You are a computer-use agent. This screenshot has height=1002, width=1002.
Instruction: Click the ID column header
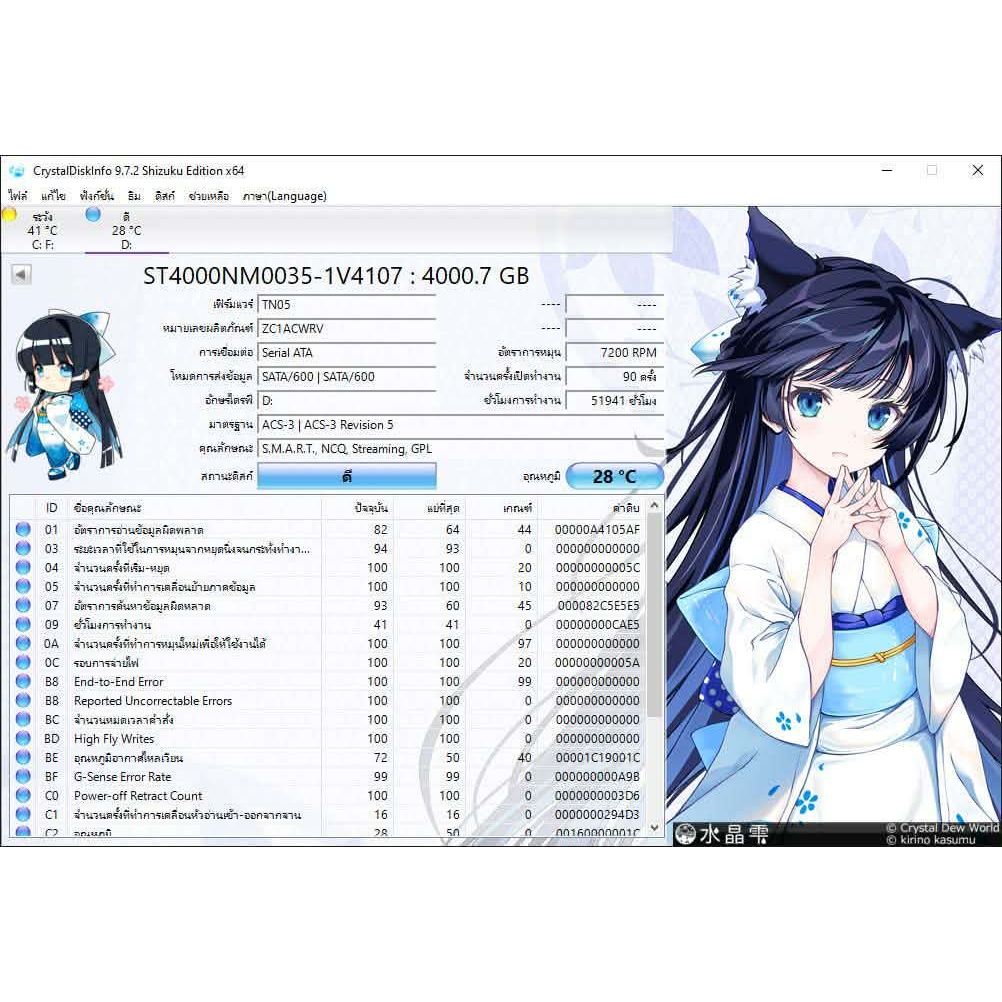point(52,508)
